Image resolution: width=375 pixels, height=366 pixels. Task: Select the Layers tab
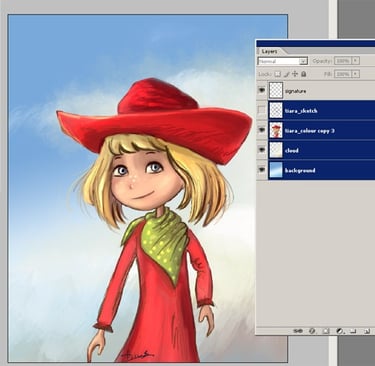pos(269,51)
